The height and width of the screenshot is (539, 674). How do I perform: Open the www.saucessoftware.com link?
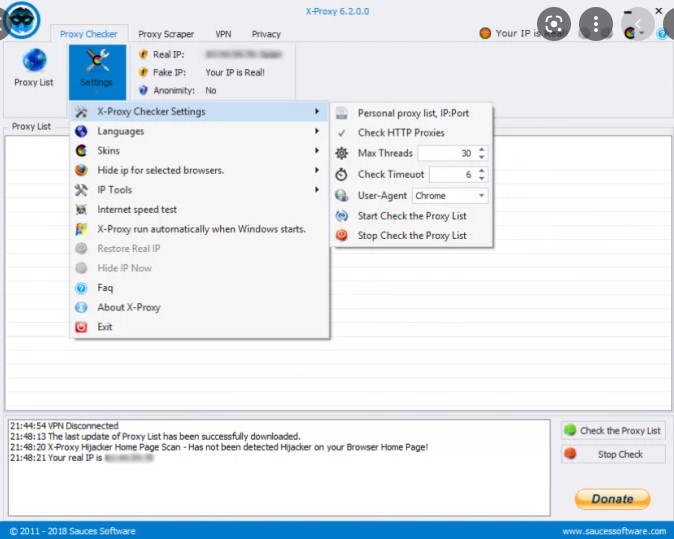614,532
